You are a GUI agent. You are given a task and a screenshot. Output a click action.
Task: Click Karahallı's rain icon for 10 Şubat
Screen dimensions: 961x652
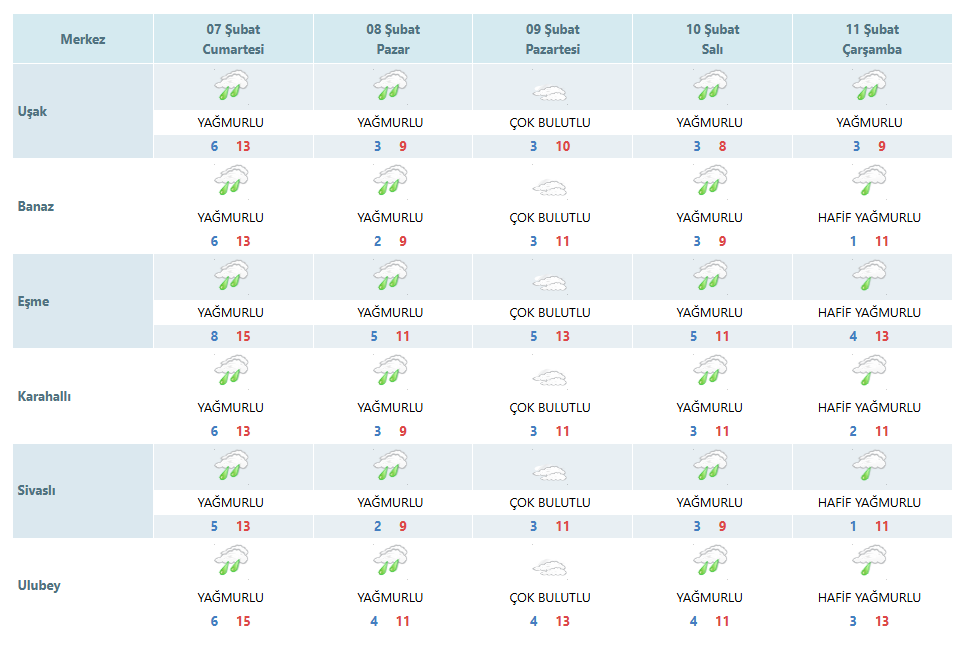click(x=710, y=370)
